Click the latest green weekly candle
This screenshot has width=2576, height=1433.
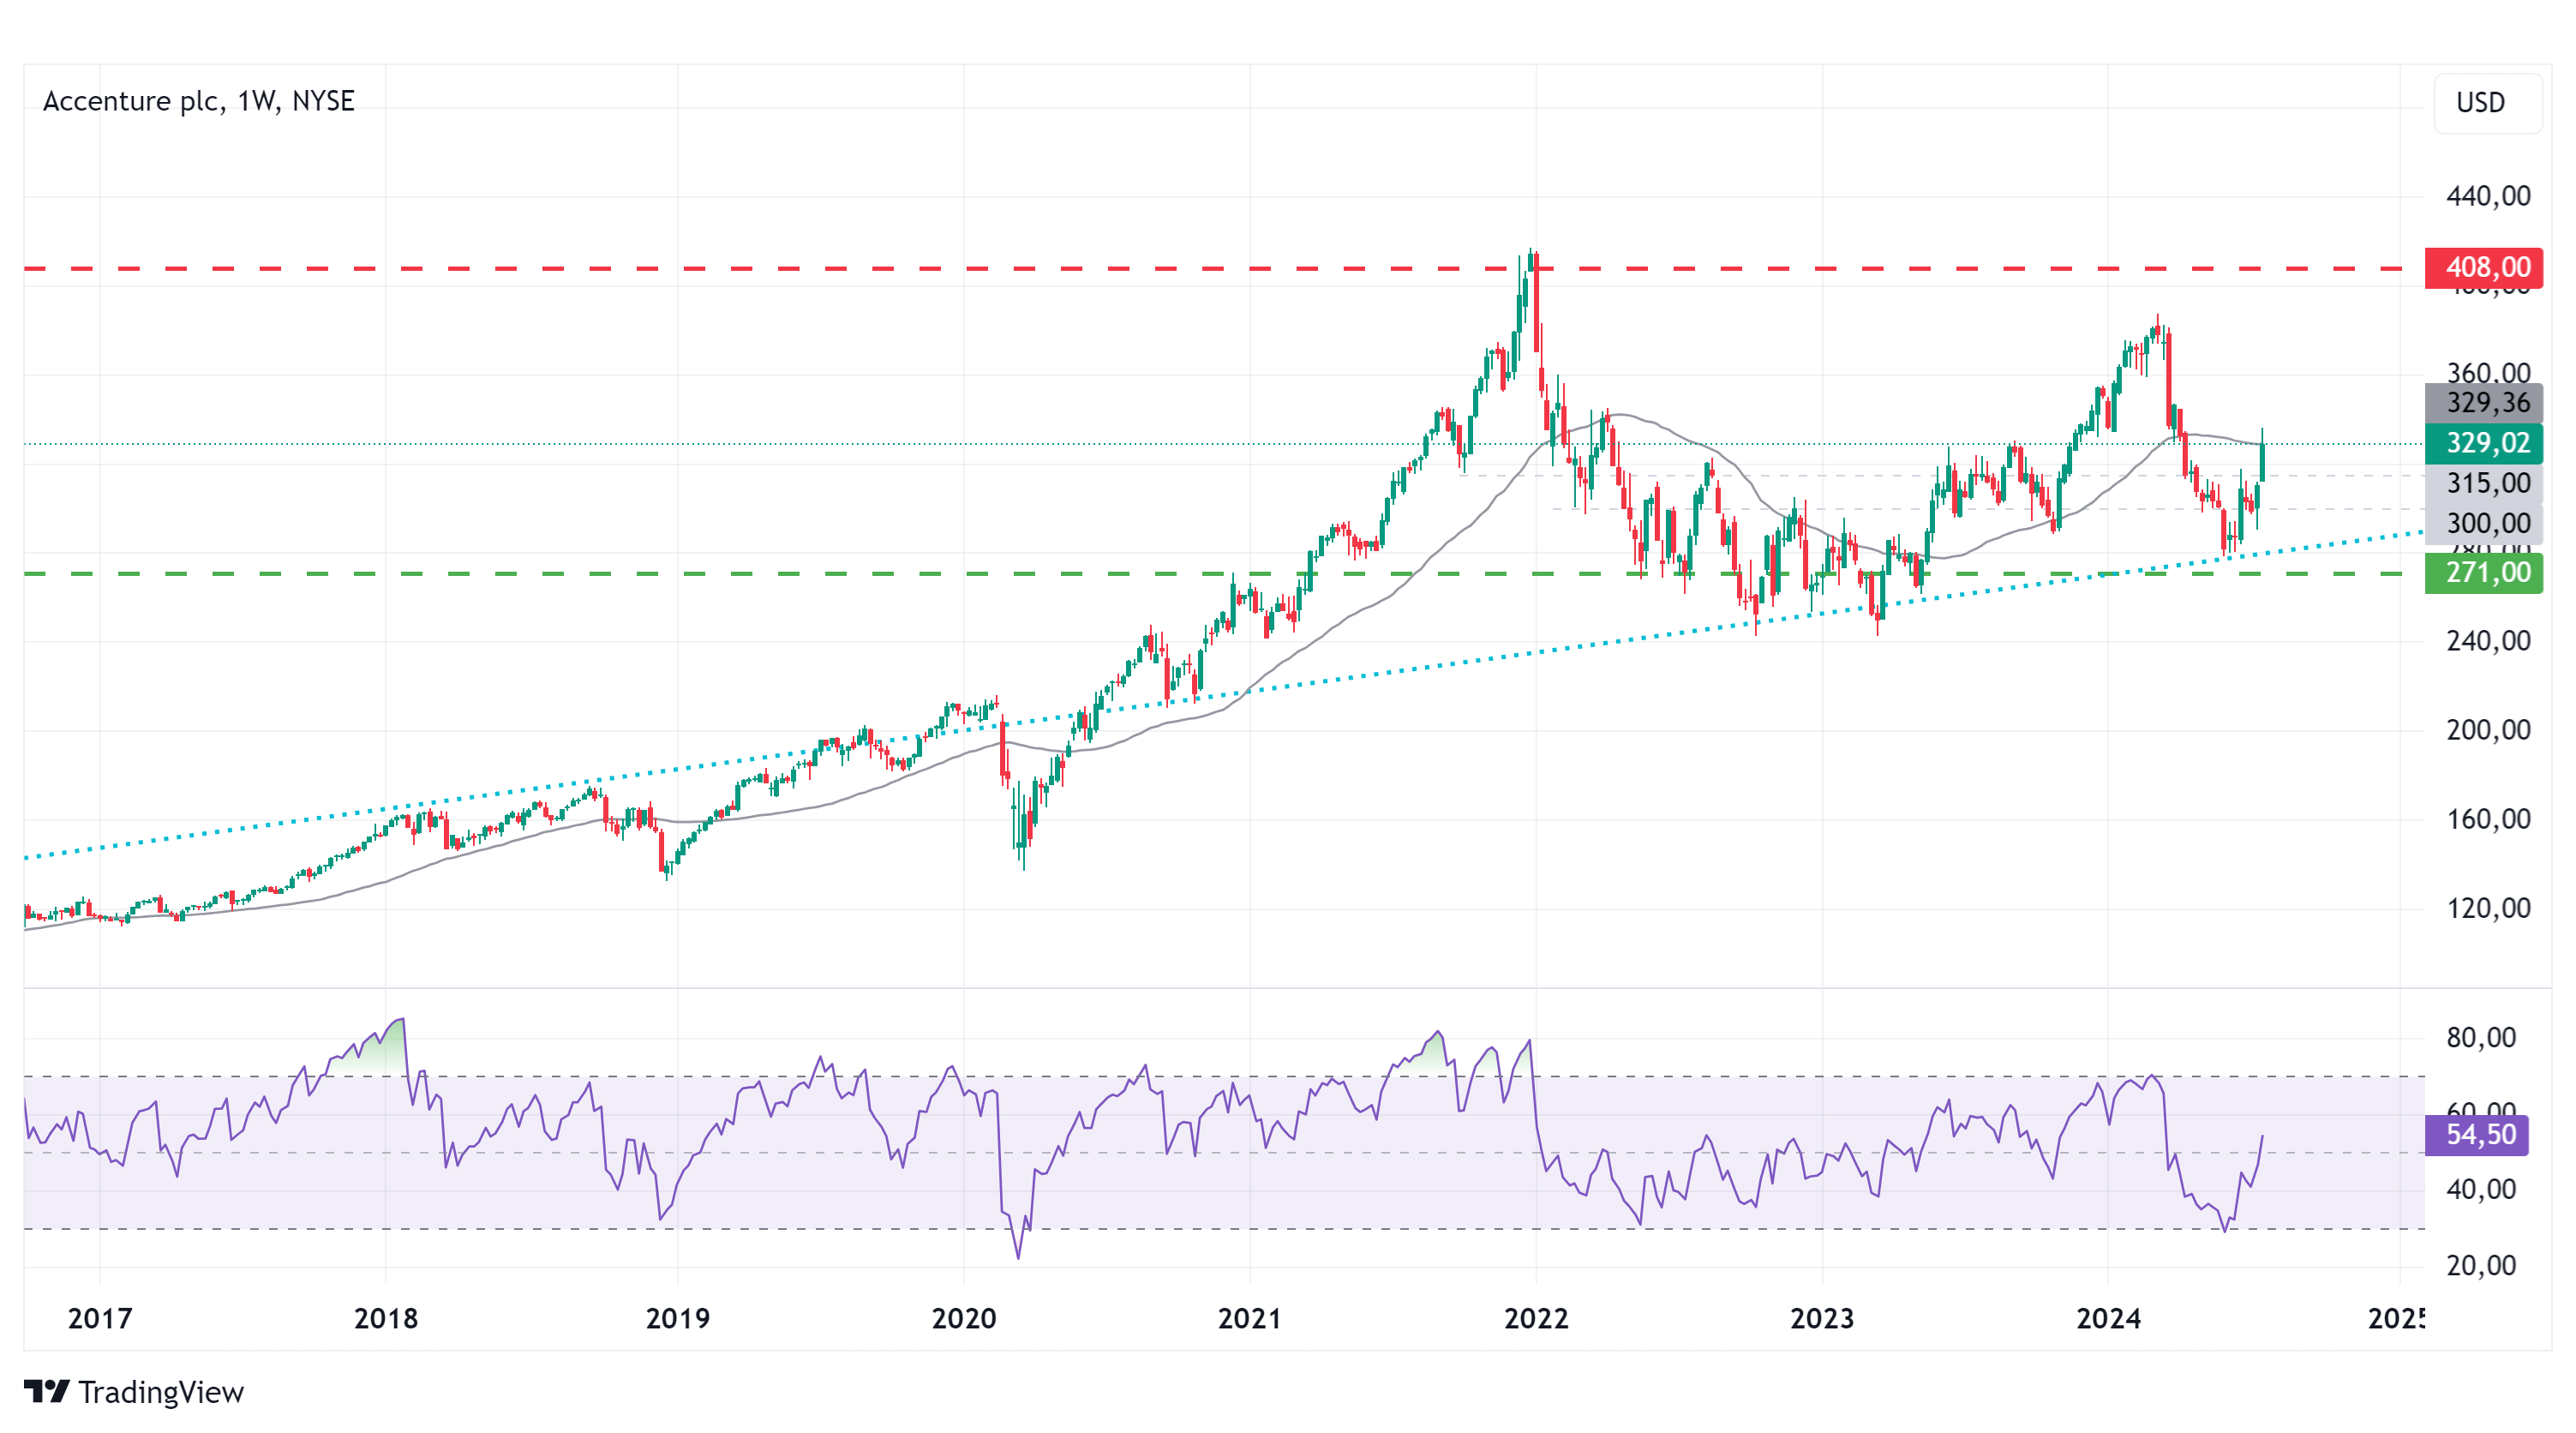(2262, 462)
